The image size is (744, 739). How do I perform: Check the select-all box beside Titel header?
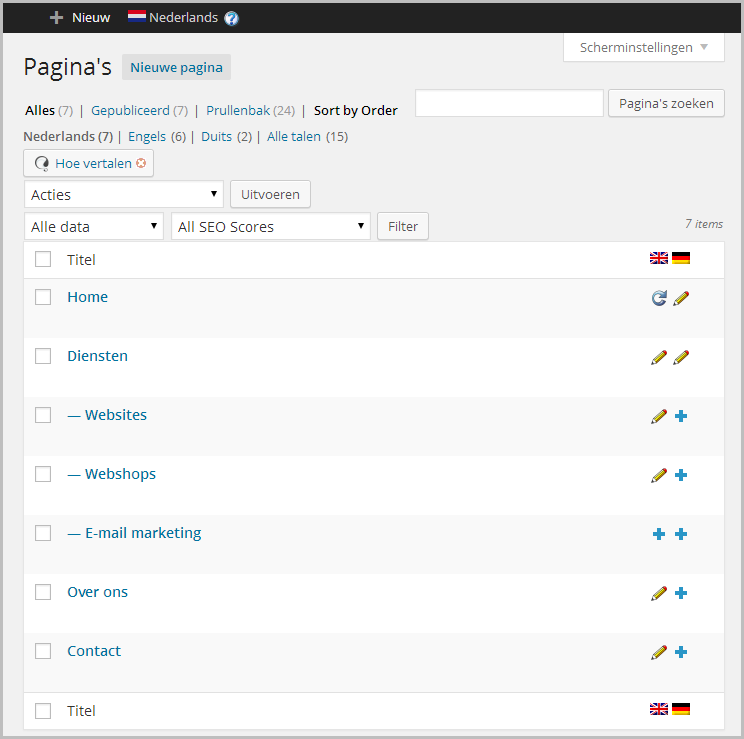[43, 259]
